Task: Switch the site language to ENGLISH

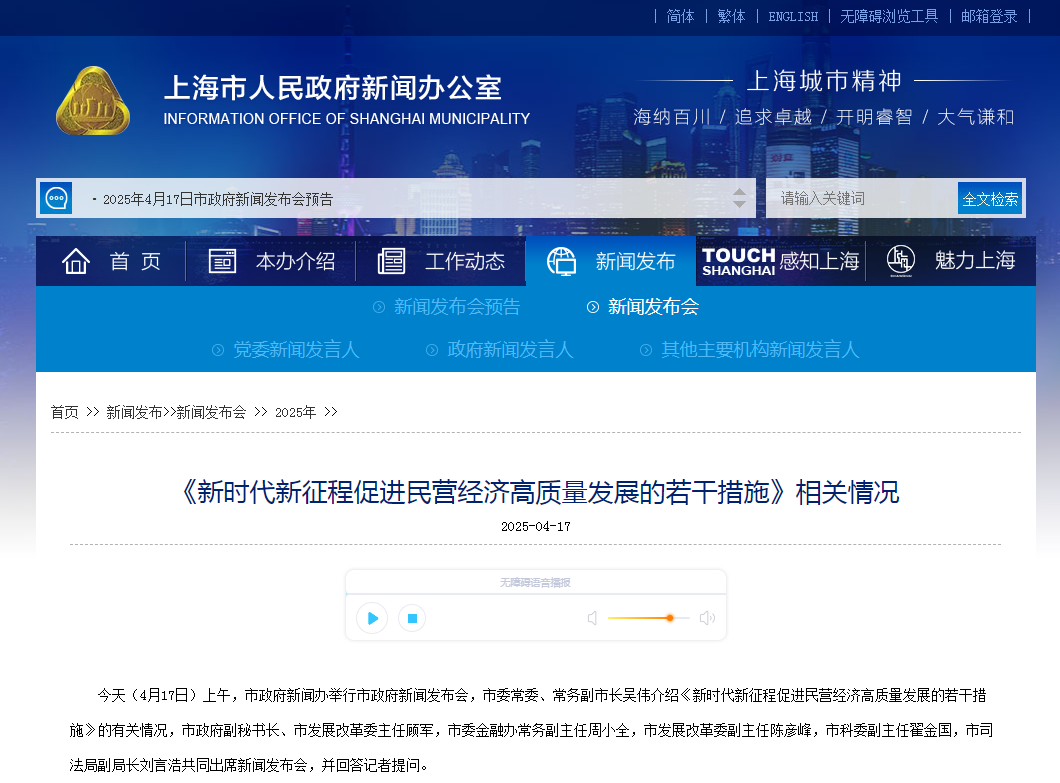Action: click(x=793, y=16)
